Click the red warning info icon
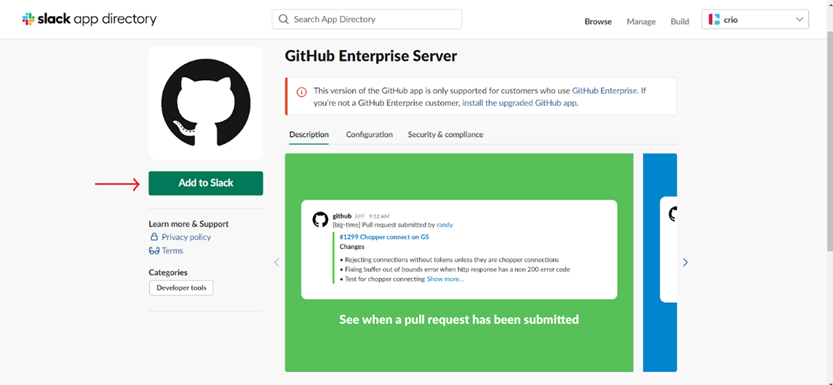The width and height of the screenshot is (833, 385). click(x=301, y=91)
